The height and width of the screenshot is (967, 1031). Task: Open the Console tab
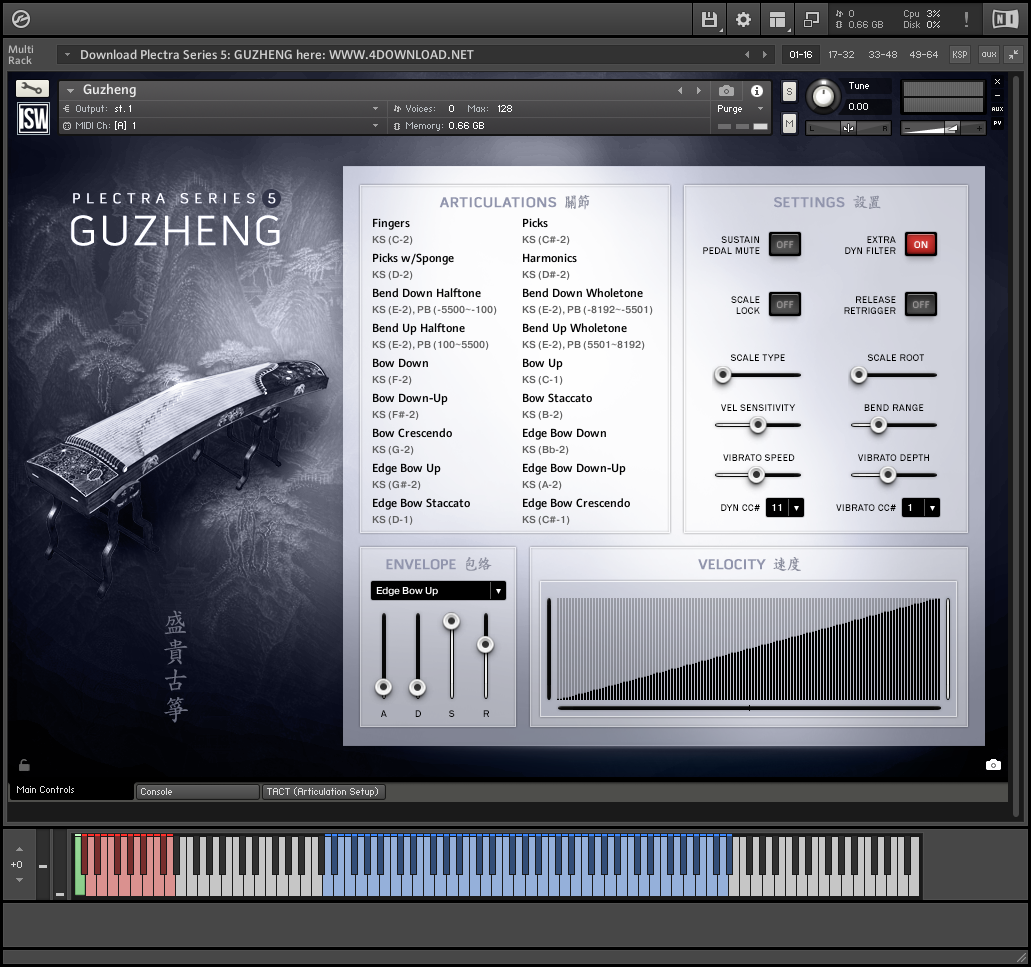(x=197, y=791)
